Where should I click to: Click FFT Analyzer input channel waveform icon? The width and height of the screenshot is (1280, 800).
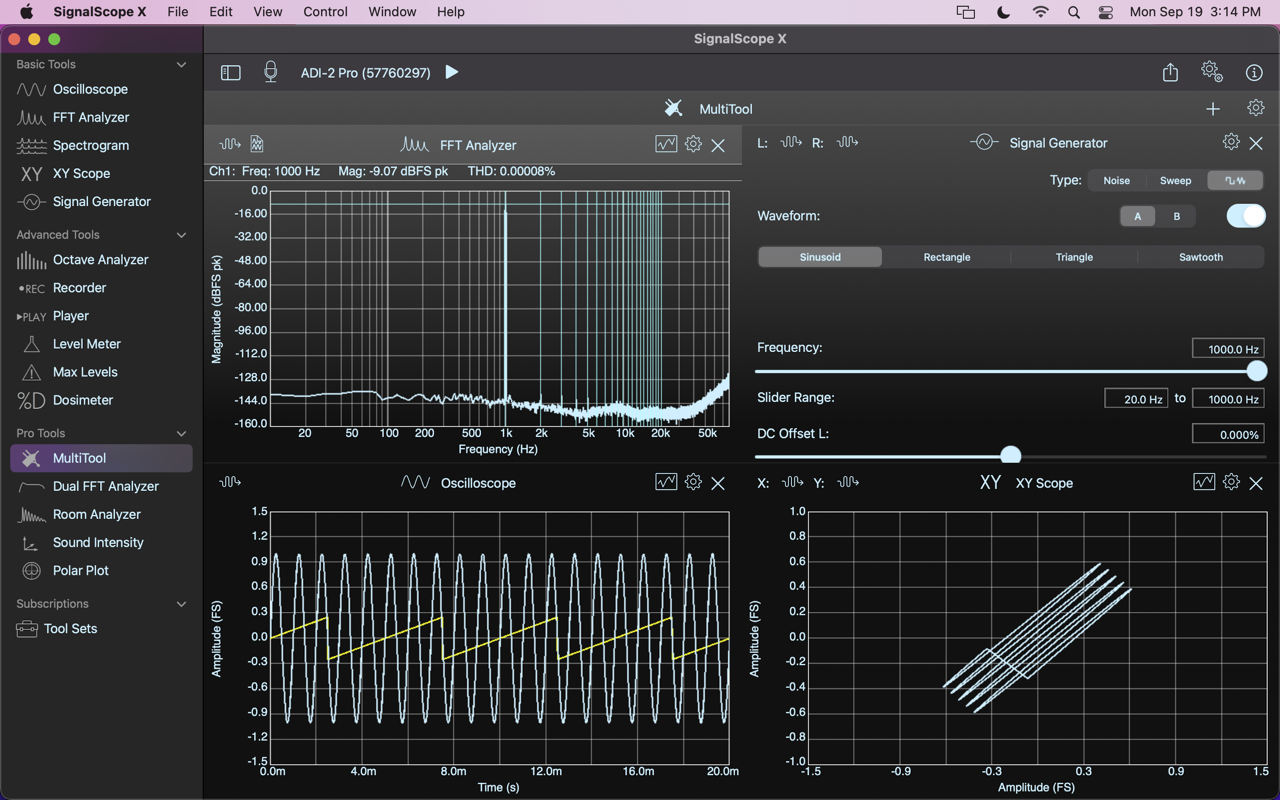pos(230,144)
